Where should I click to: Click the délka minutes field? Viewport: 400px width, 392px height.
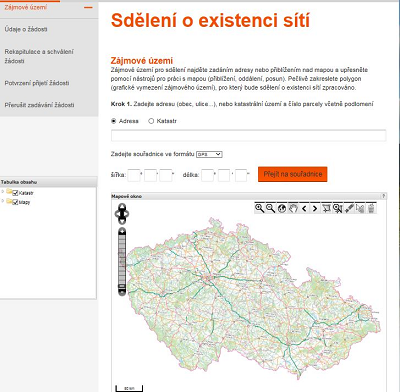point(224,175)
